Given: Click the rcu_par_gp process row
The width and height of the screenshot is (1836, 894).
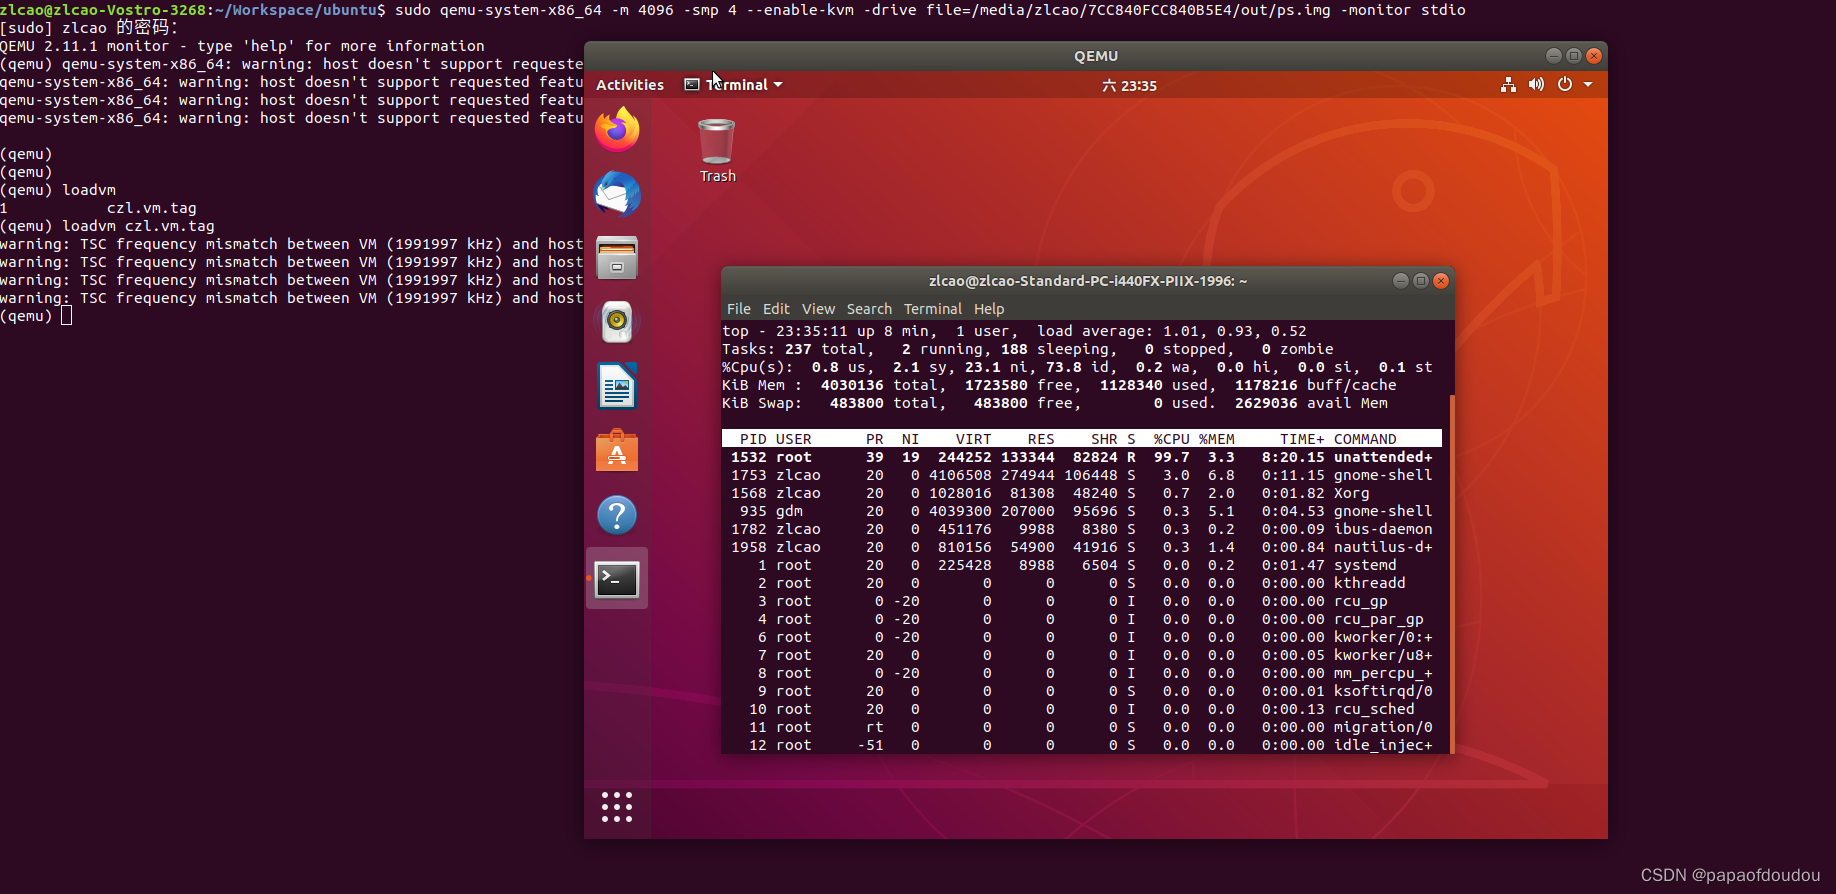Looking at the screenshot, I should pyautogui.click(x=1082, y=619).
